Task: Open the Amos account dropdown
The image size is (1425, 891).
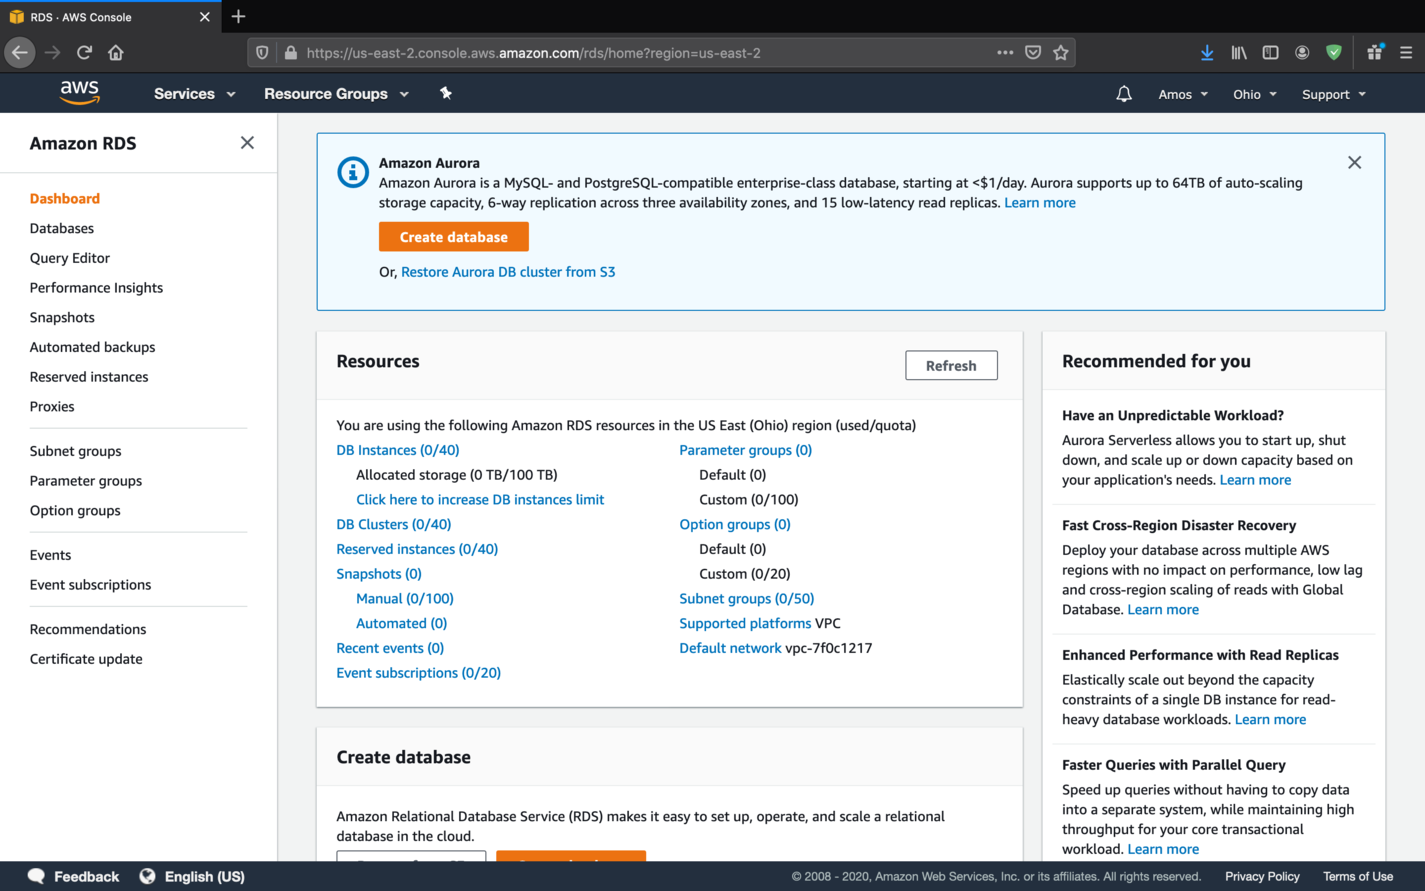Action: [1183, 94]
